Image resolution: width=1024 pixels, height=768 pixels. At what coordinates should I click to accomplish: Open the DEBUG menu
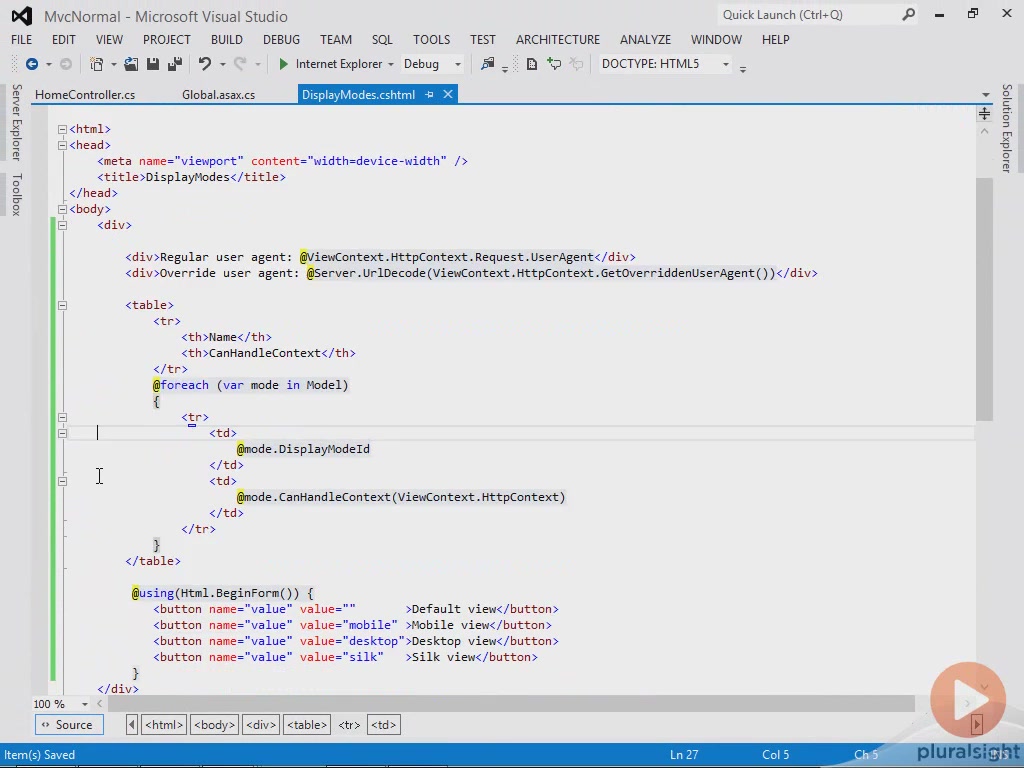281,40
